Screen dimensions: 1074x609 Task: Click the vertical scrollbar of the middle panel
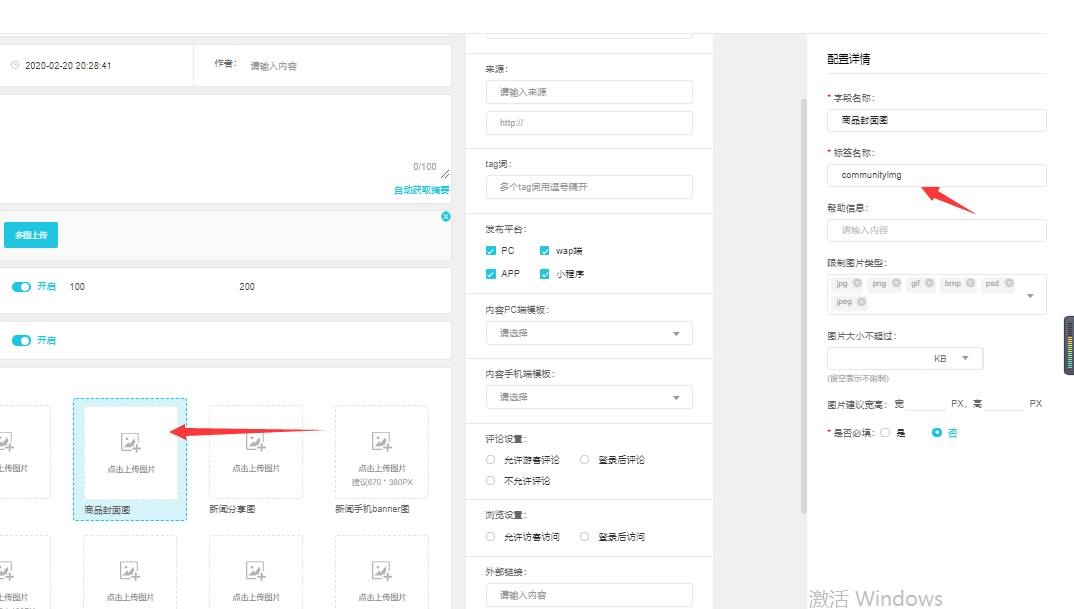click(803, 306)
